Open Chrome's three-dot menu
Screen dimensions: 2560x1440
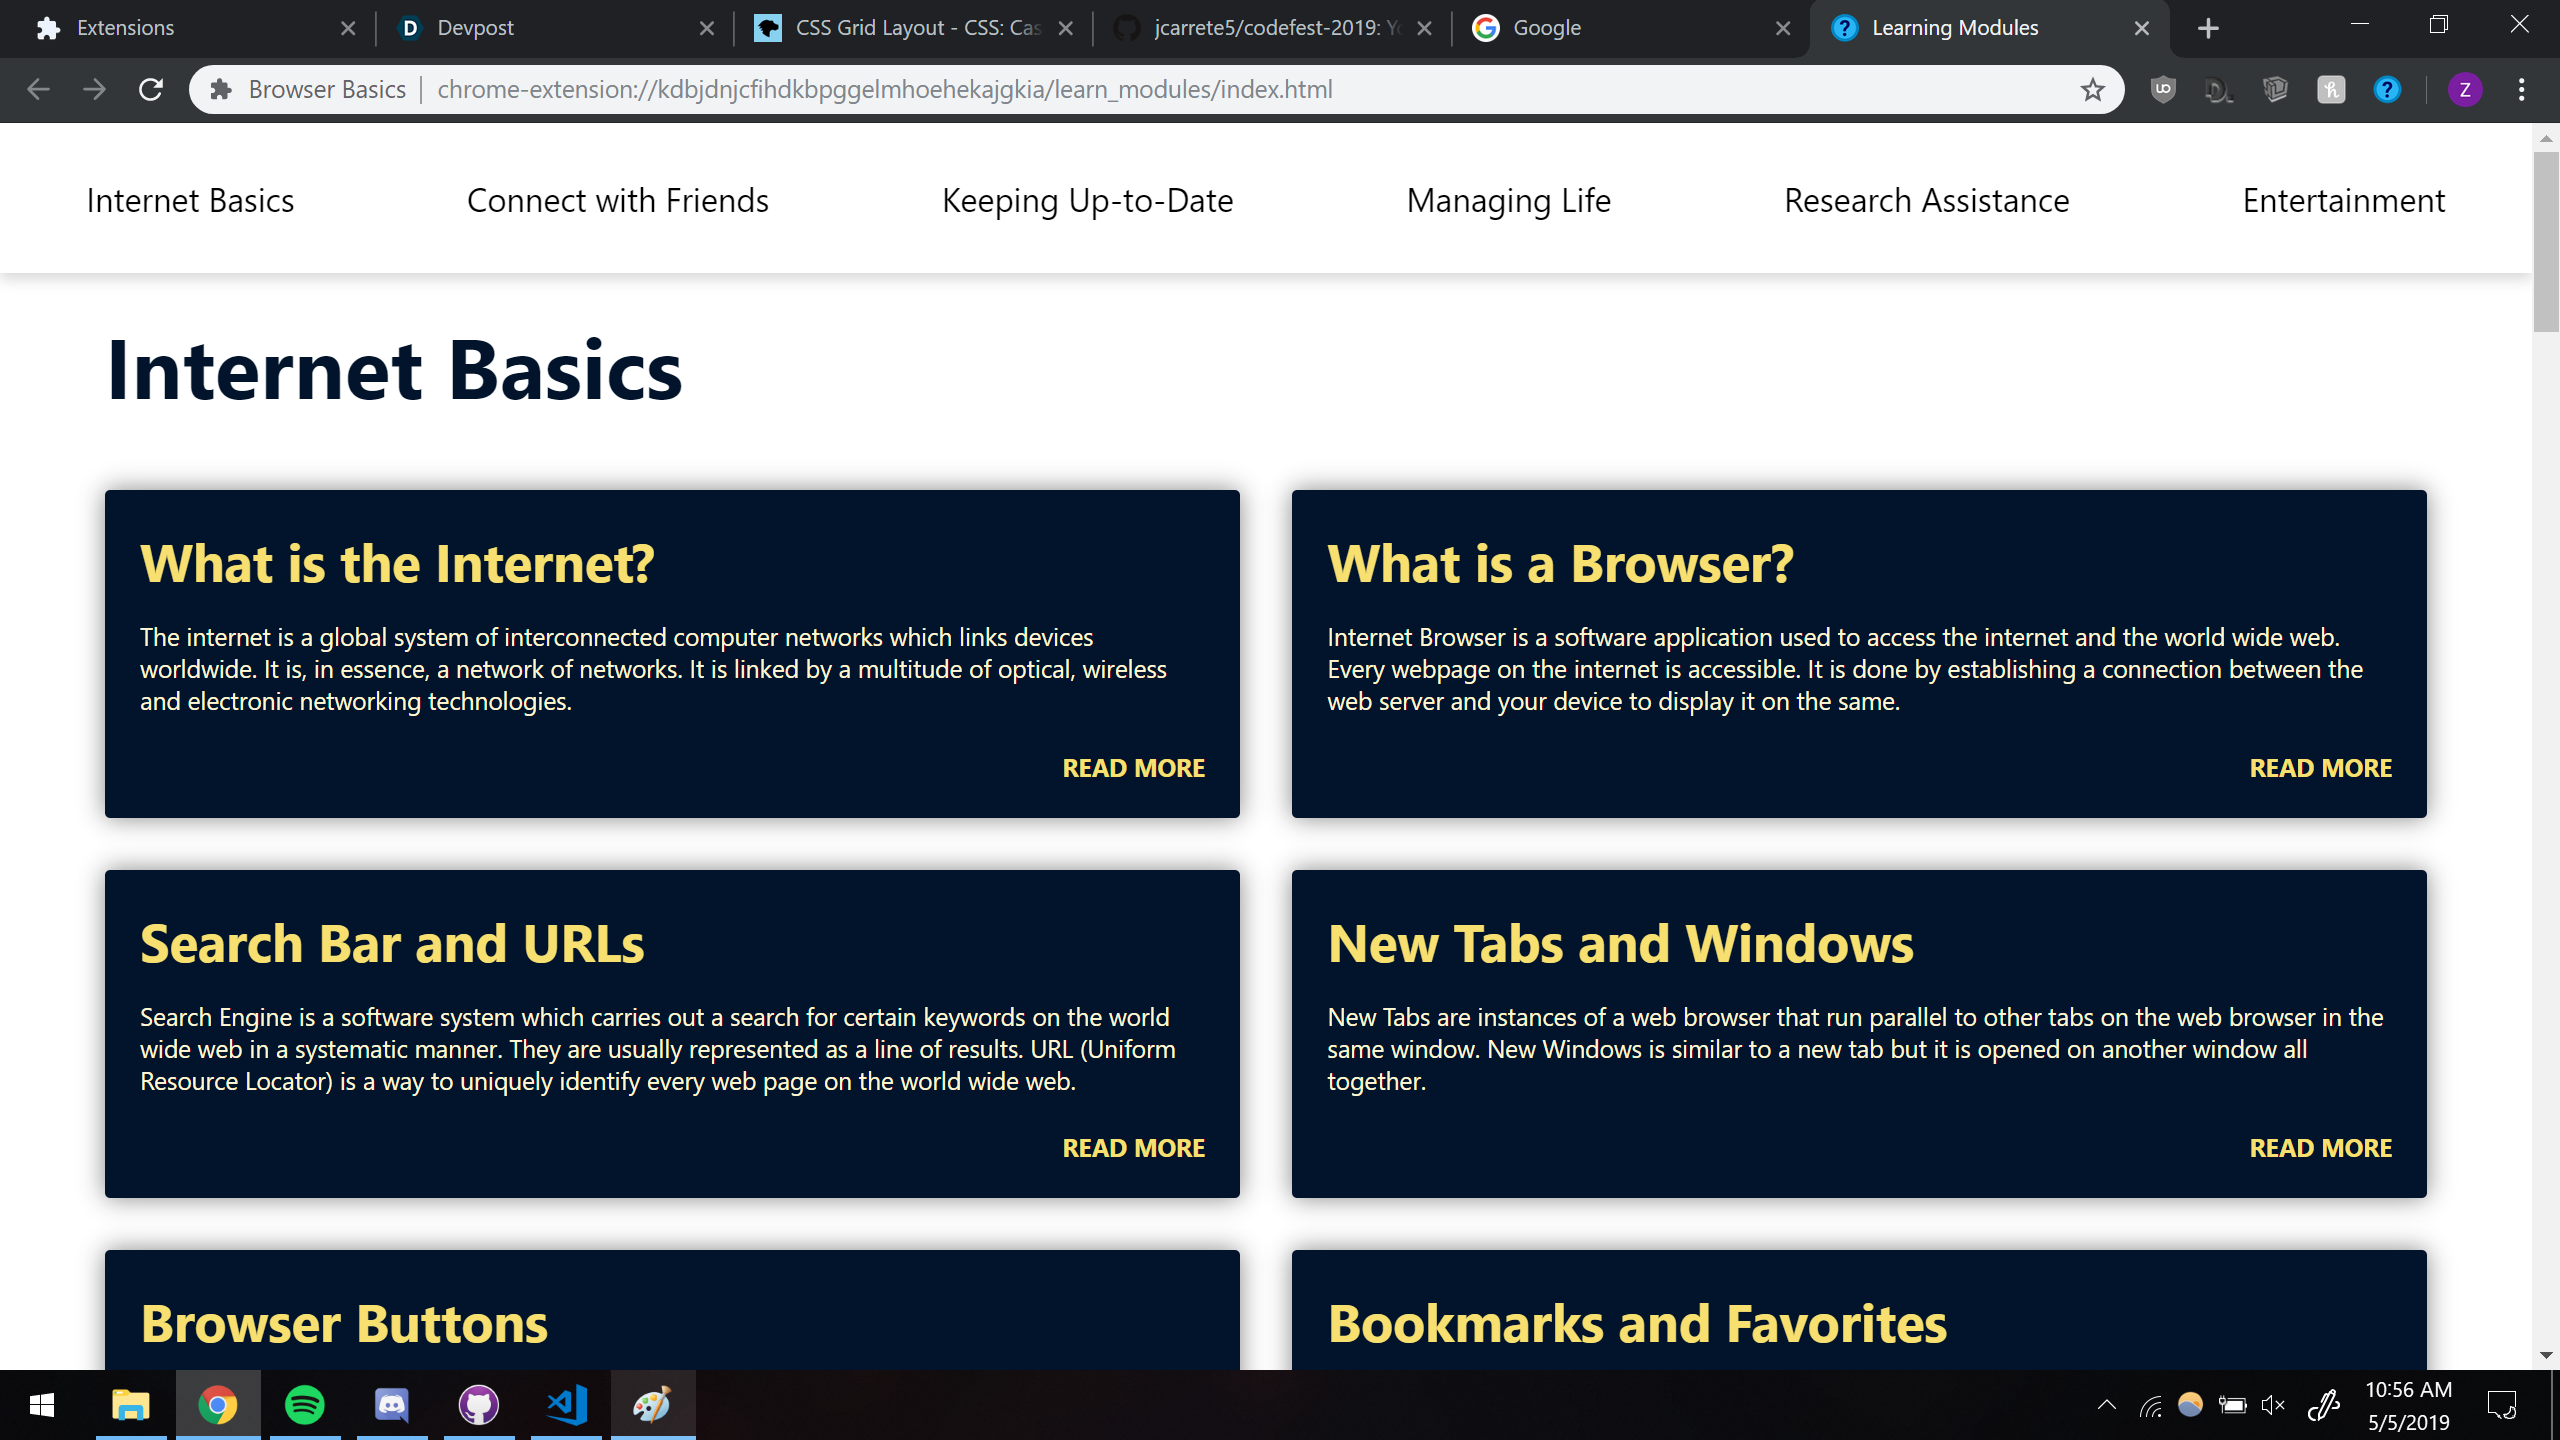pos(2521,90)
